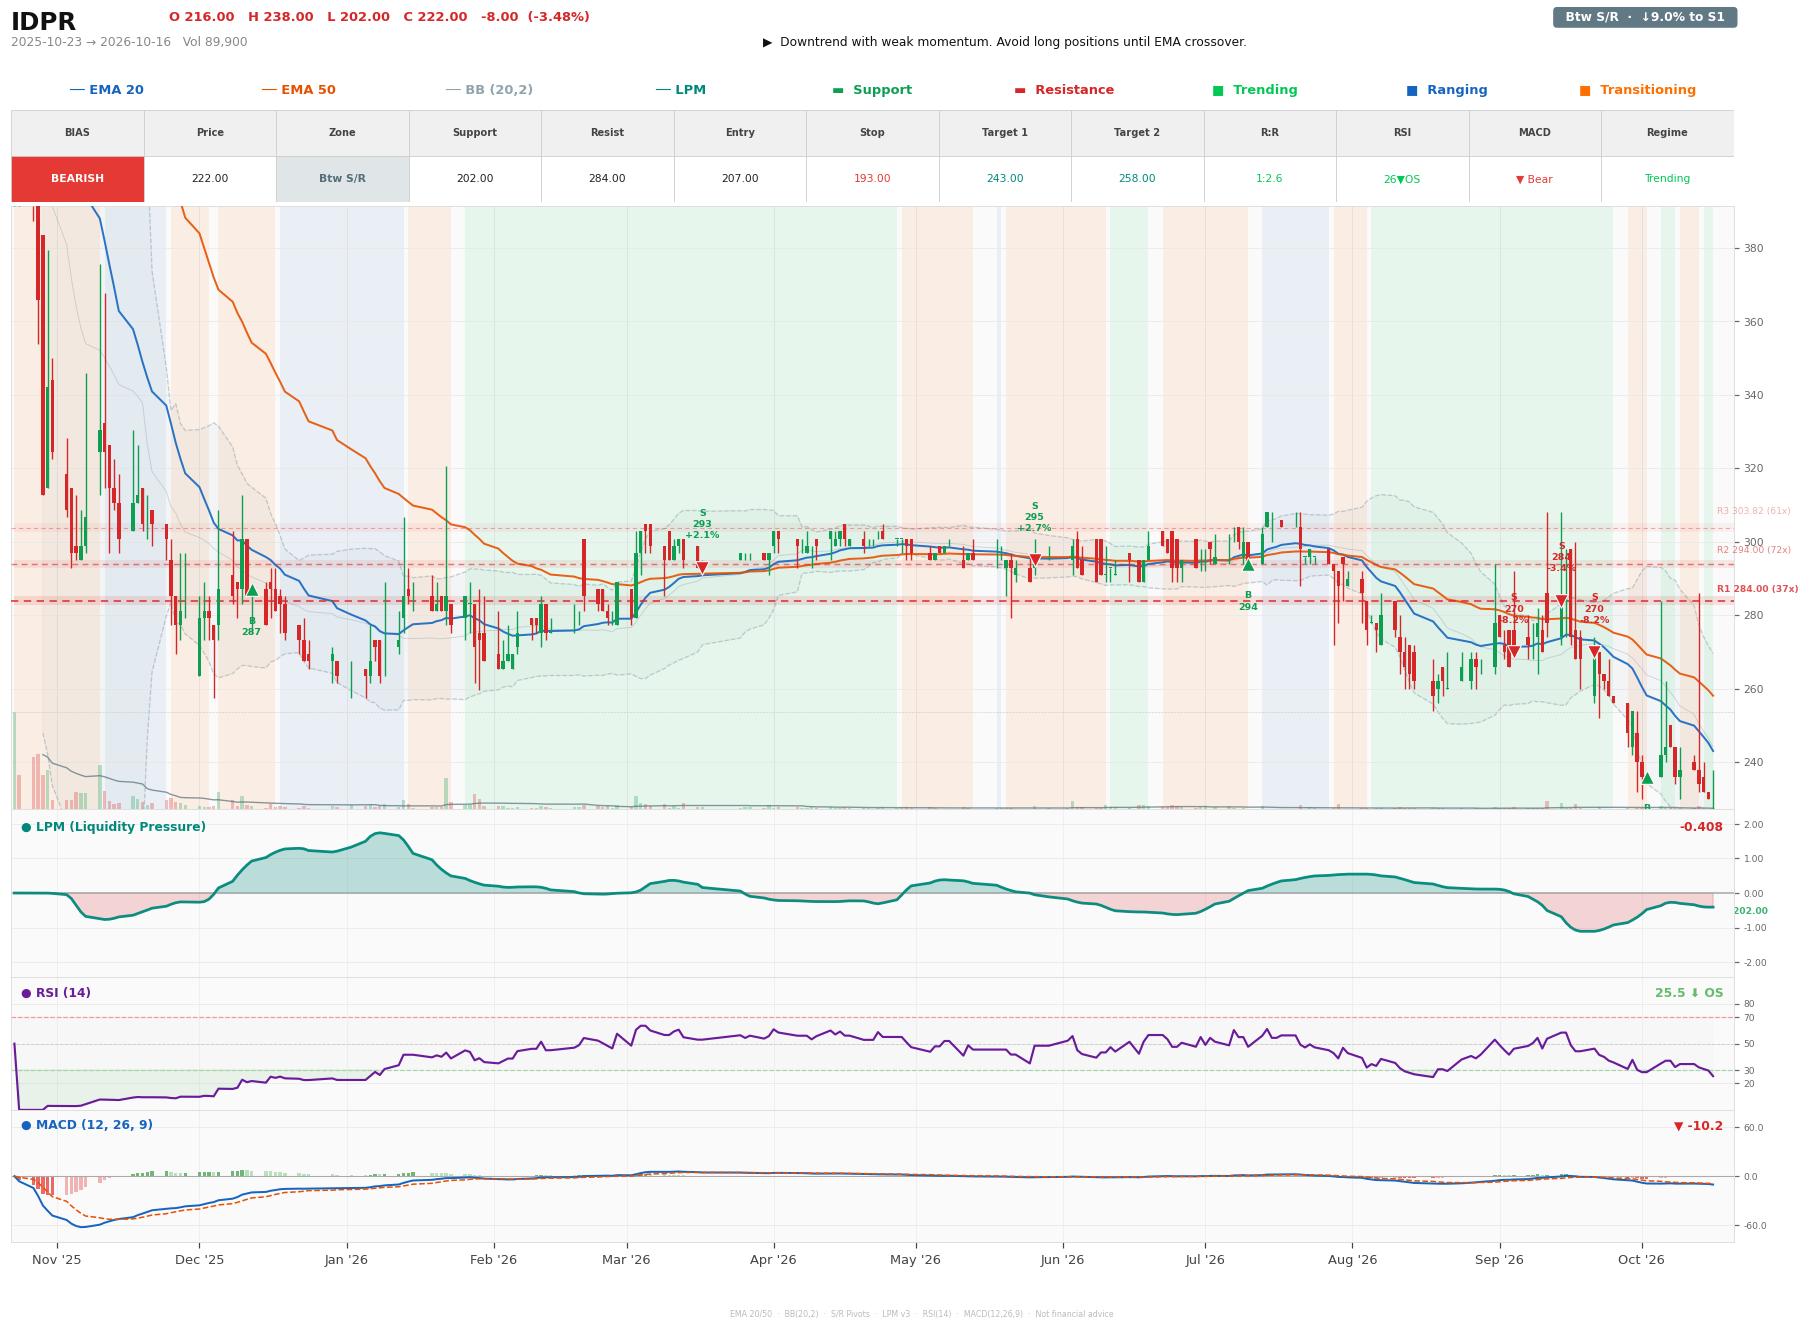Select the Resist value 284.00
Viewport: 1809px width, 1330px height.
[x=607, y=179]
